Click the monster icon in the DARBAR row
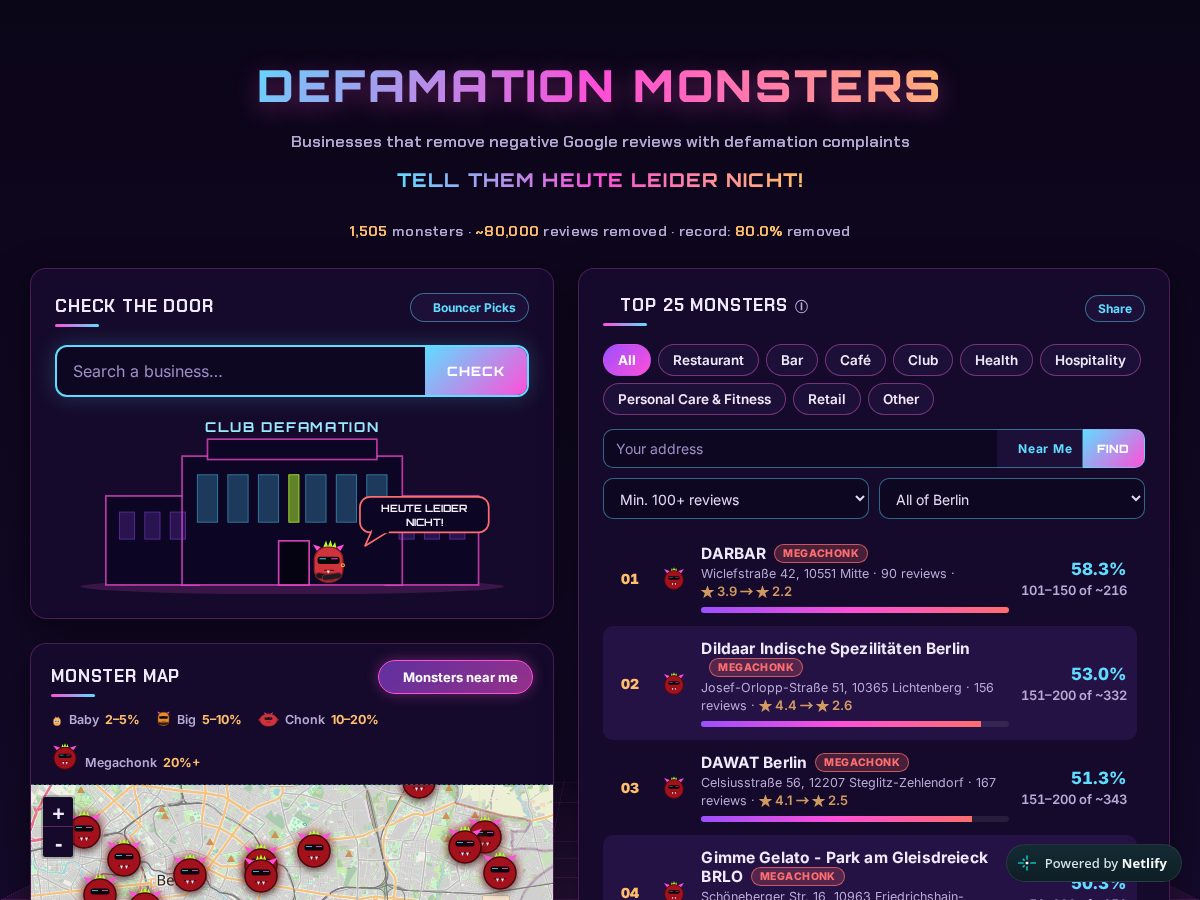 pos(674,578)
